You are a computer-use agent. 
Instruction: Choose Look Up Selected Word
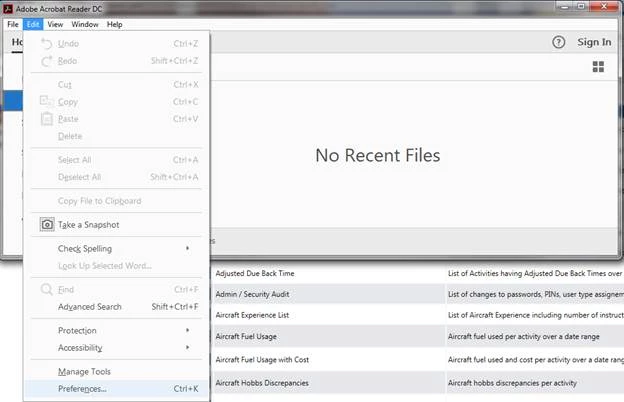pos(116,265)
